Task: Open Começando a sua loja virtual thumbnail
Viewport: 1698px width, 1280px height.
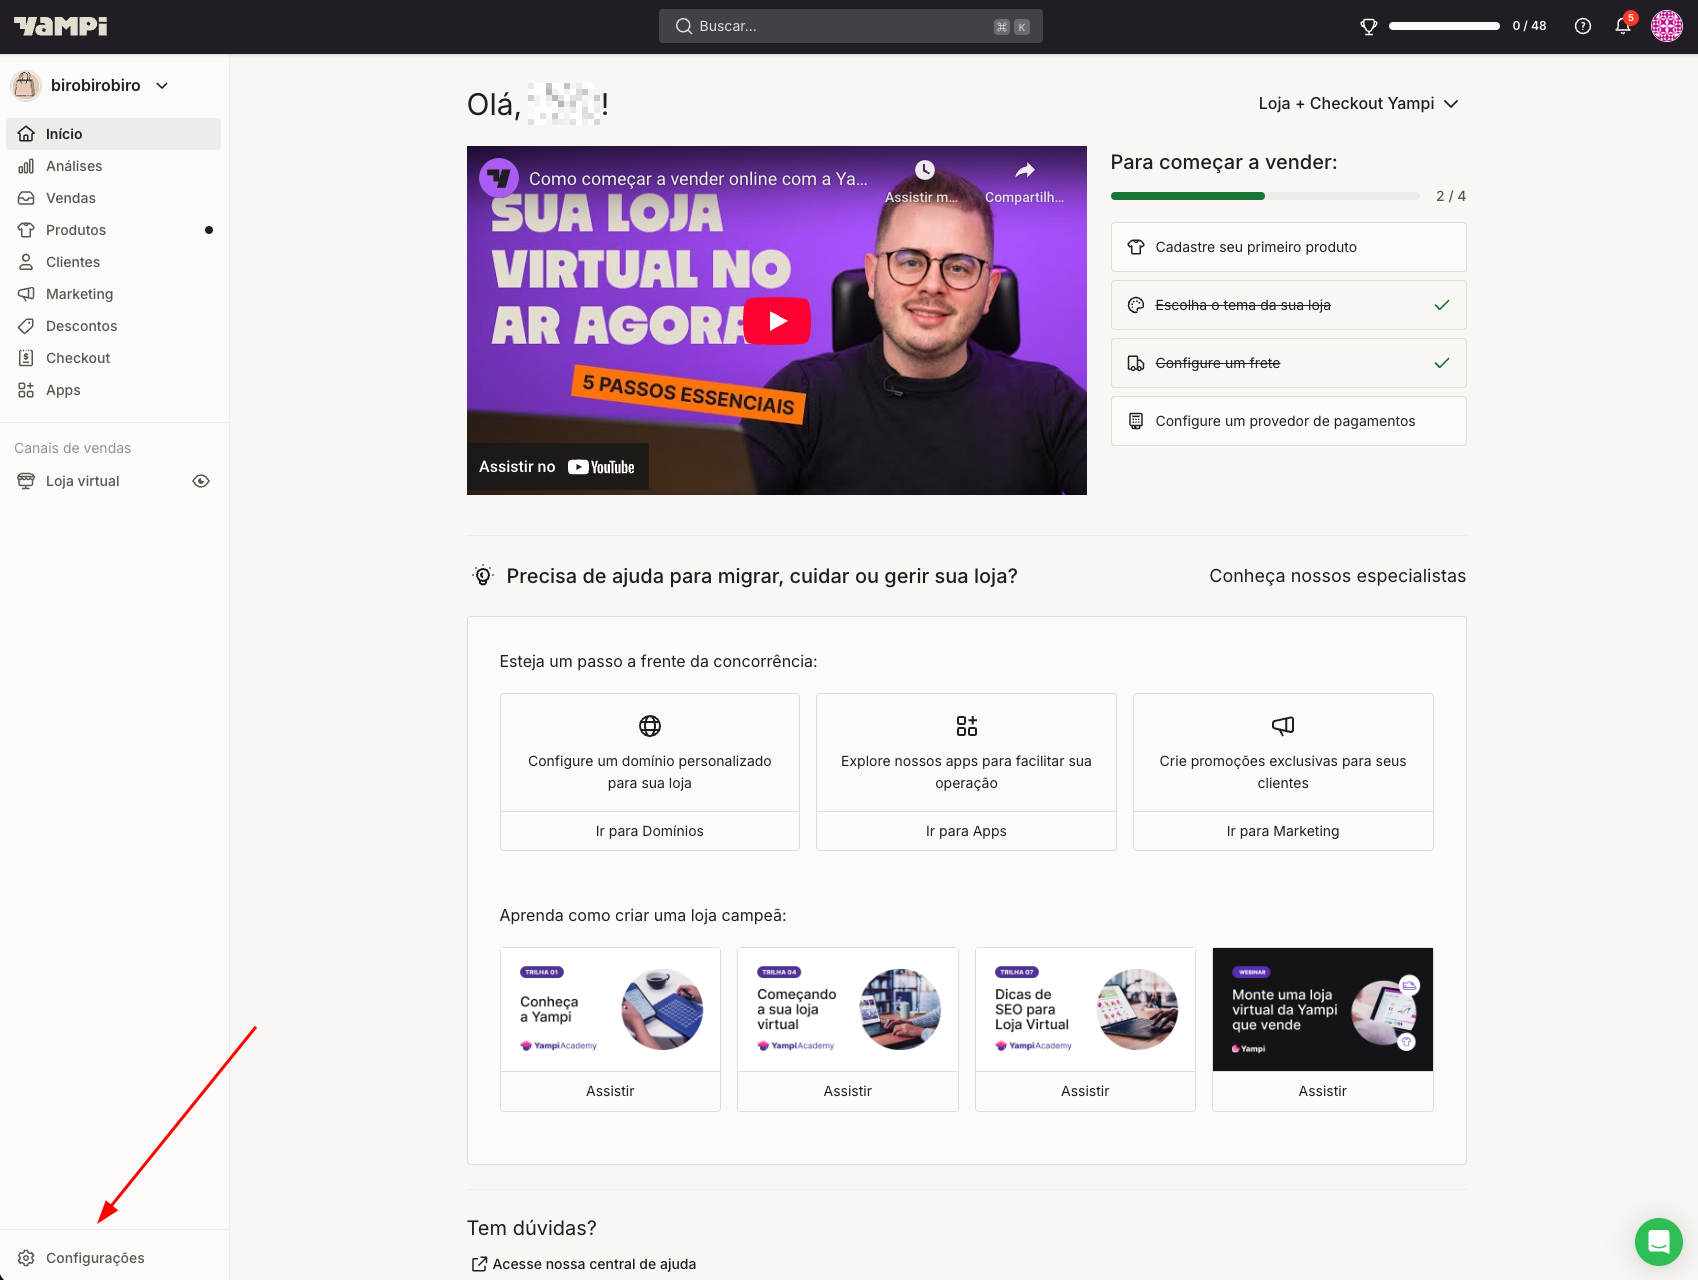Action: 848,1009
